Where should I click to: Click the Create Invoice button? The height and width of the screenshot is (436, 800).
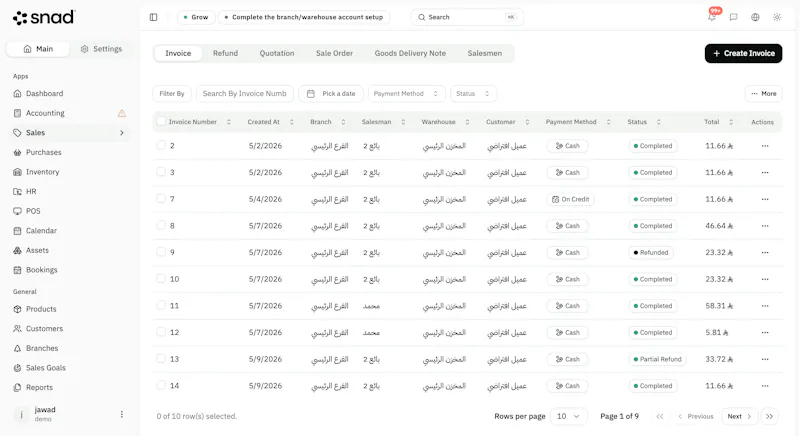pyautogui.click(x=743, y=53)
